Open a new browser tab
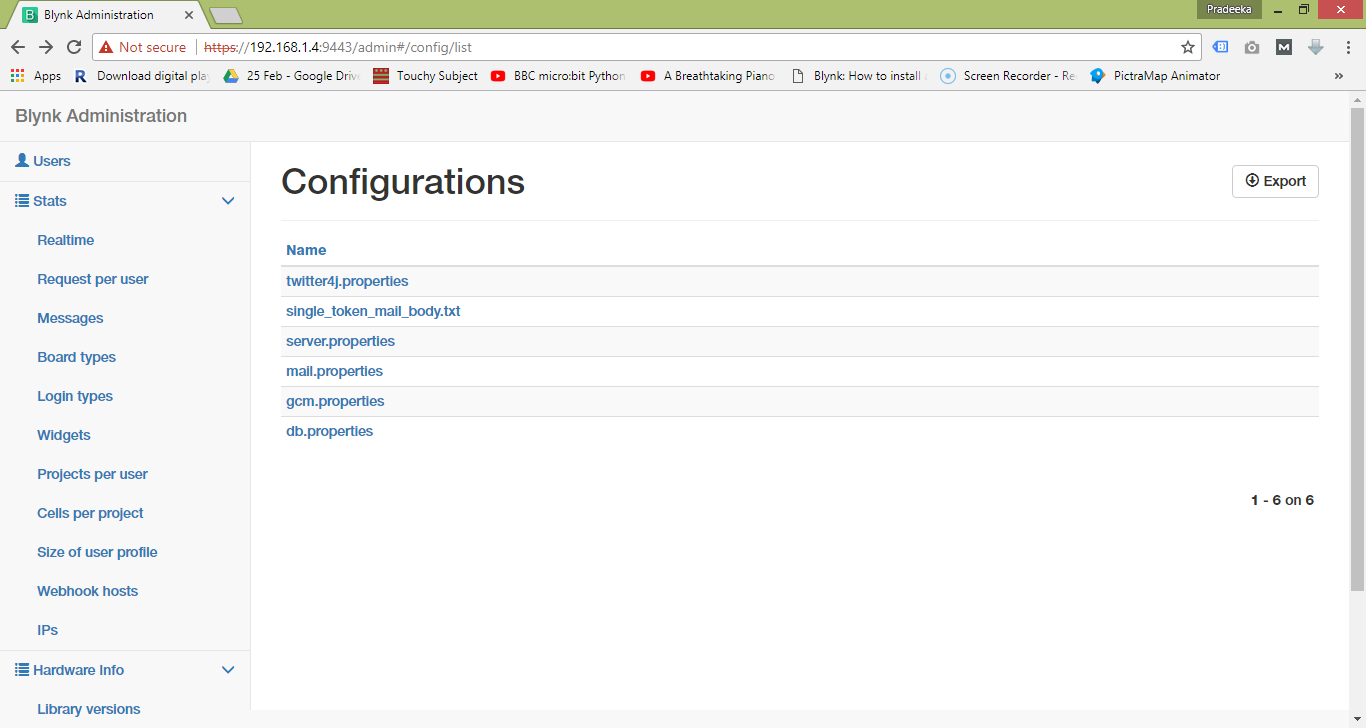The height and width of the screenshot is (728, 1366). (x=226, y=15)
